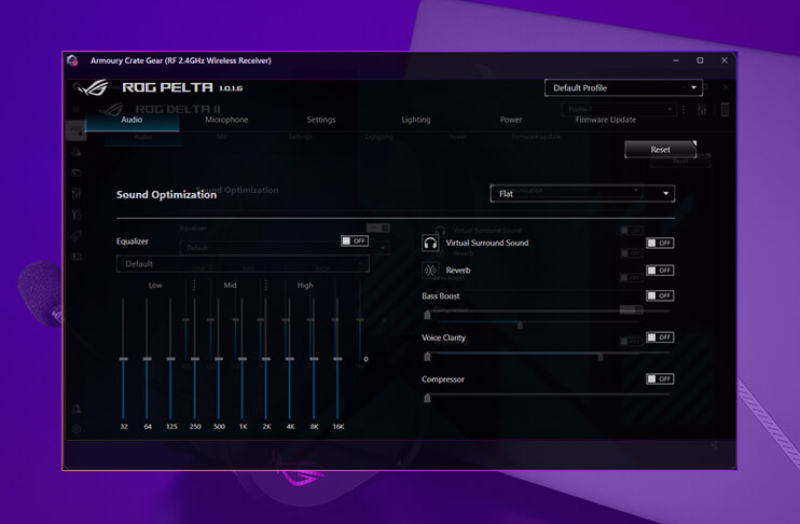Viewport: 800px width, 524px height.
Task: Click the 16K frequency label
Action: [x=338, y=427]
